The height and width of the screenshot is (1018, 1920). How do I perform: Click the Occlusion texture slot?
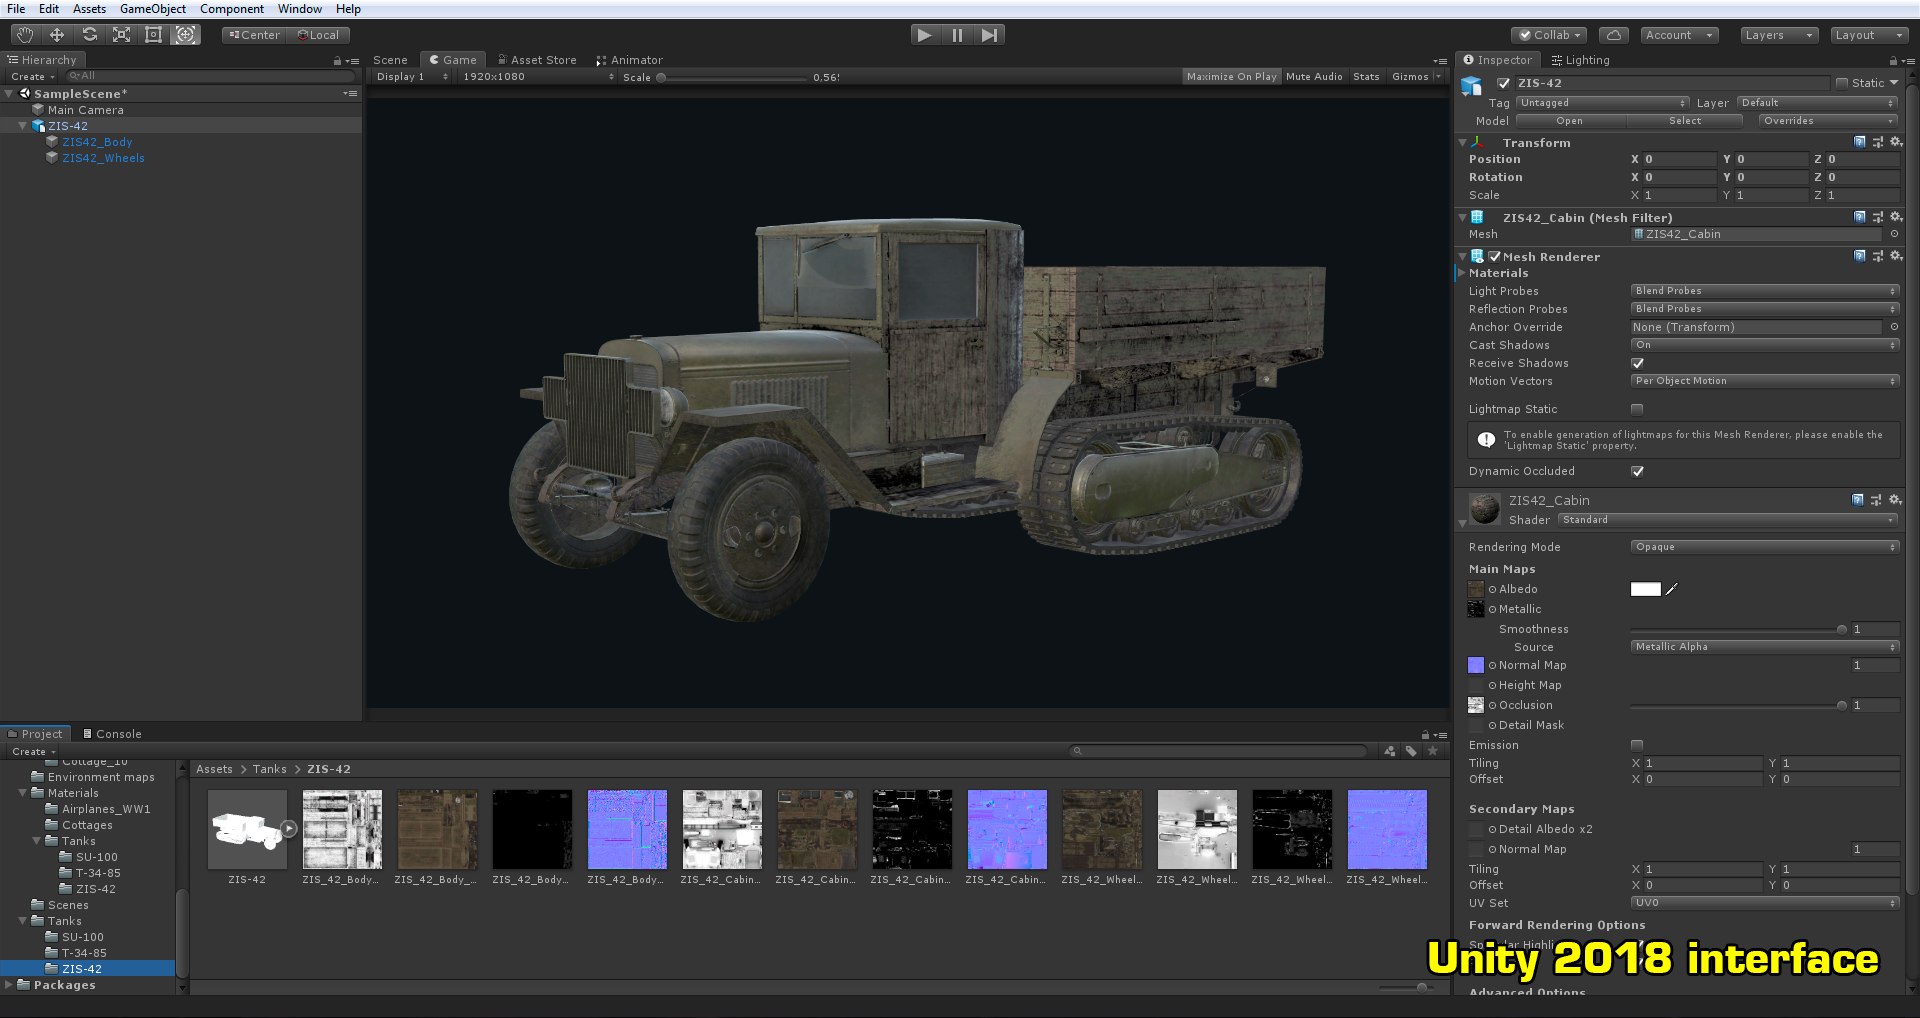(1476, 705)
